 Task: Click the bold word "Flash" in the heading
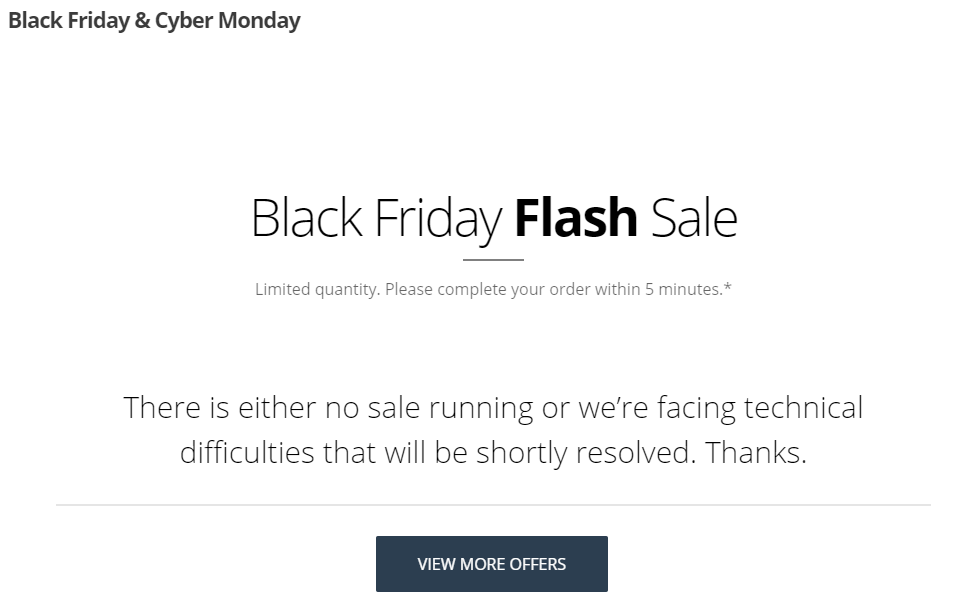coord(576,218)
